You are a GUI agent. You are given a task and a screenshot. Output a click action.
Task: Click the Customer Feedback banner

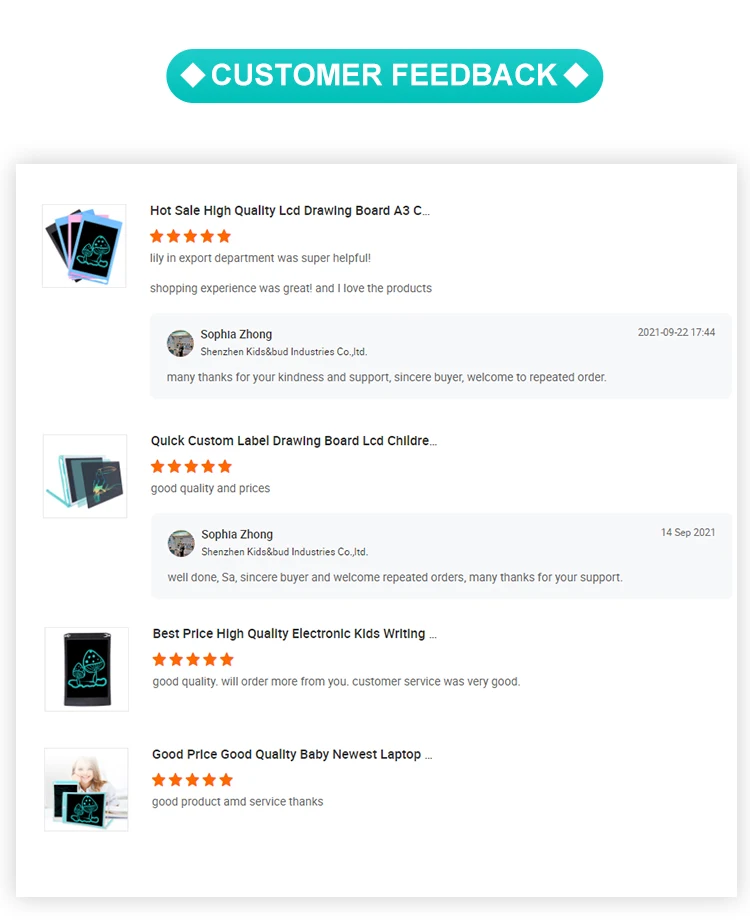(x=384, y=76)
